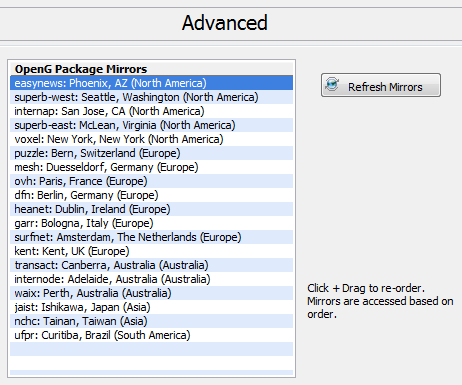
Task: Select waix Perth, Australia mirror
Action: (151, 293)
